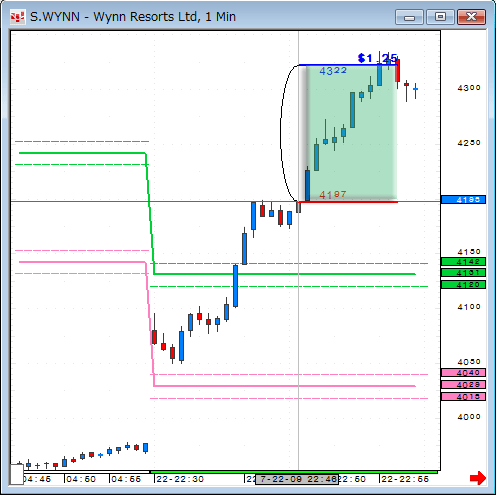Image resolution: width=496 pixels, height=495 pixels.
Task: Click the green 4142 price label
Action: [463, 262]
